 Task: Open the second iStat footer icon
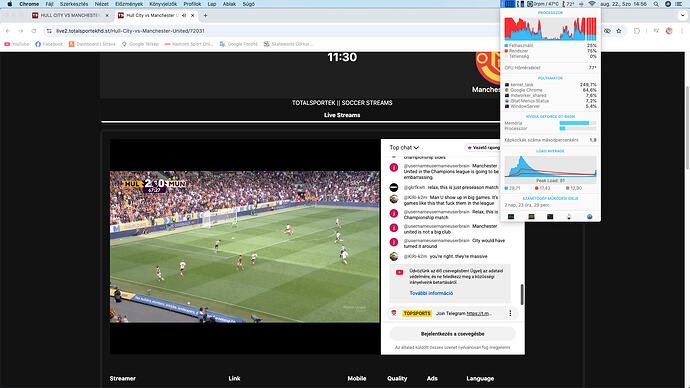[531, 216]
